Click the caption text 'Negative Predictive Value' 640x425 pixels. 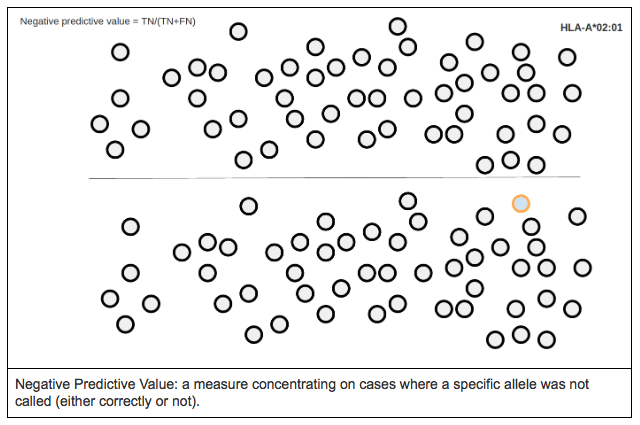(x=95, y=384)
